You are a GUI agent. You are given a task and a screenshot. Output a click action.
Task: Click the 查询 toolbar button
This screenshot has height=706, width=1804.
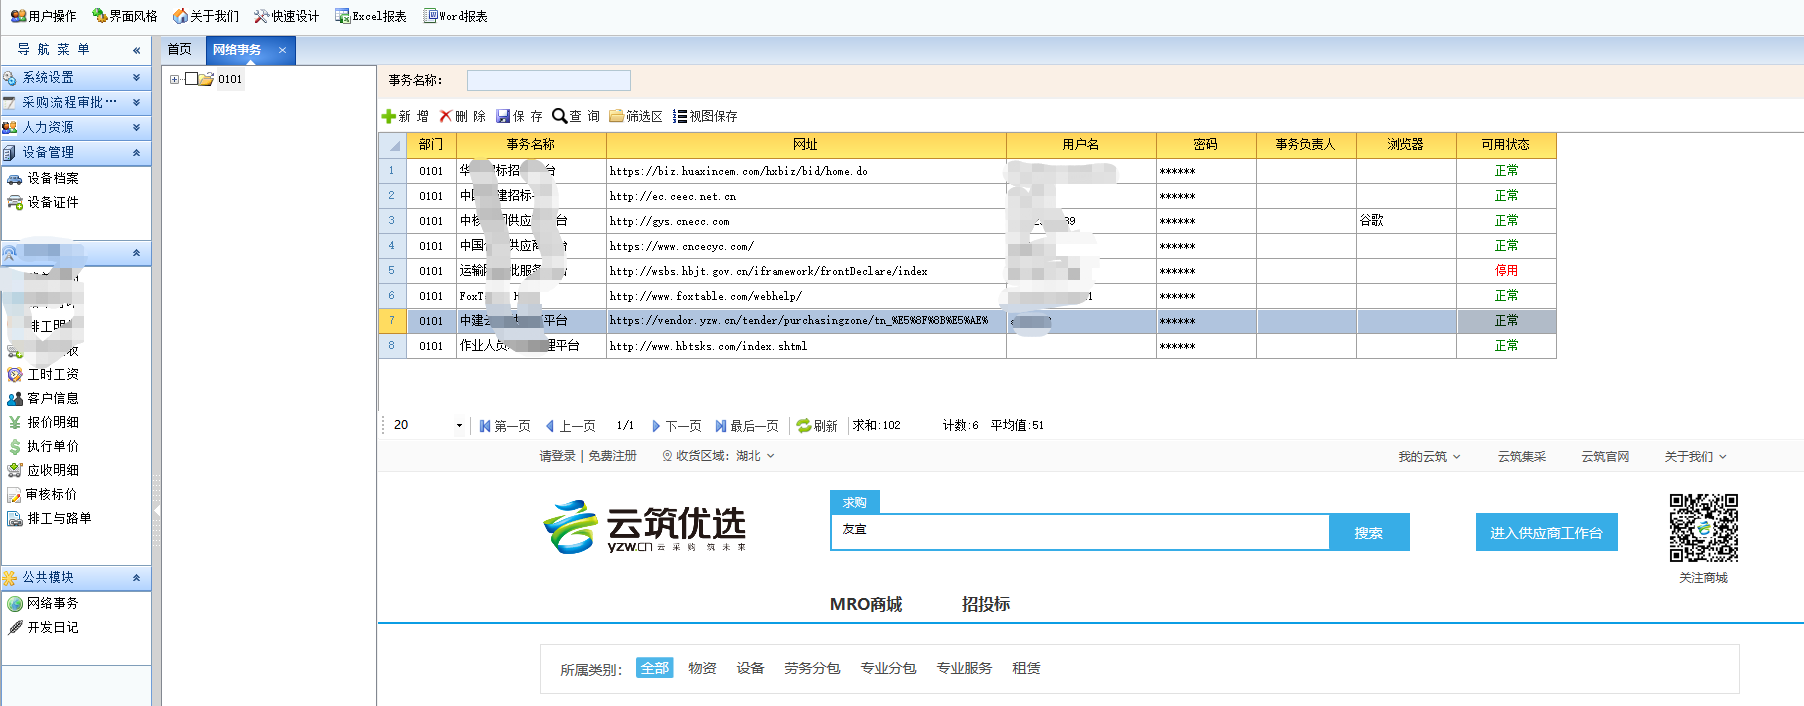coord(576,116)
